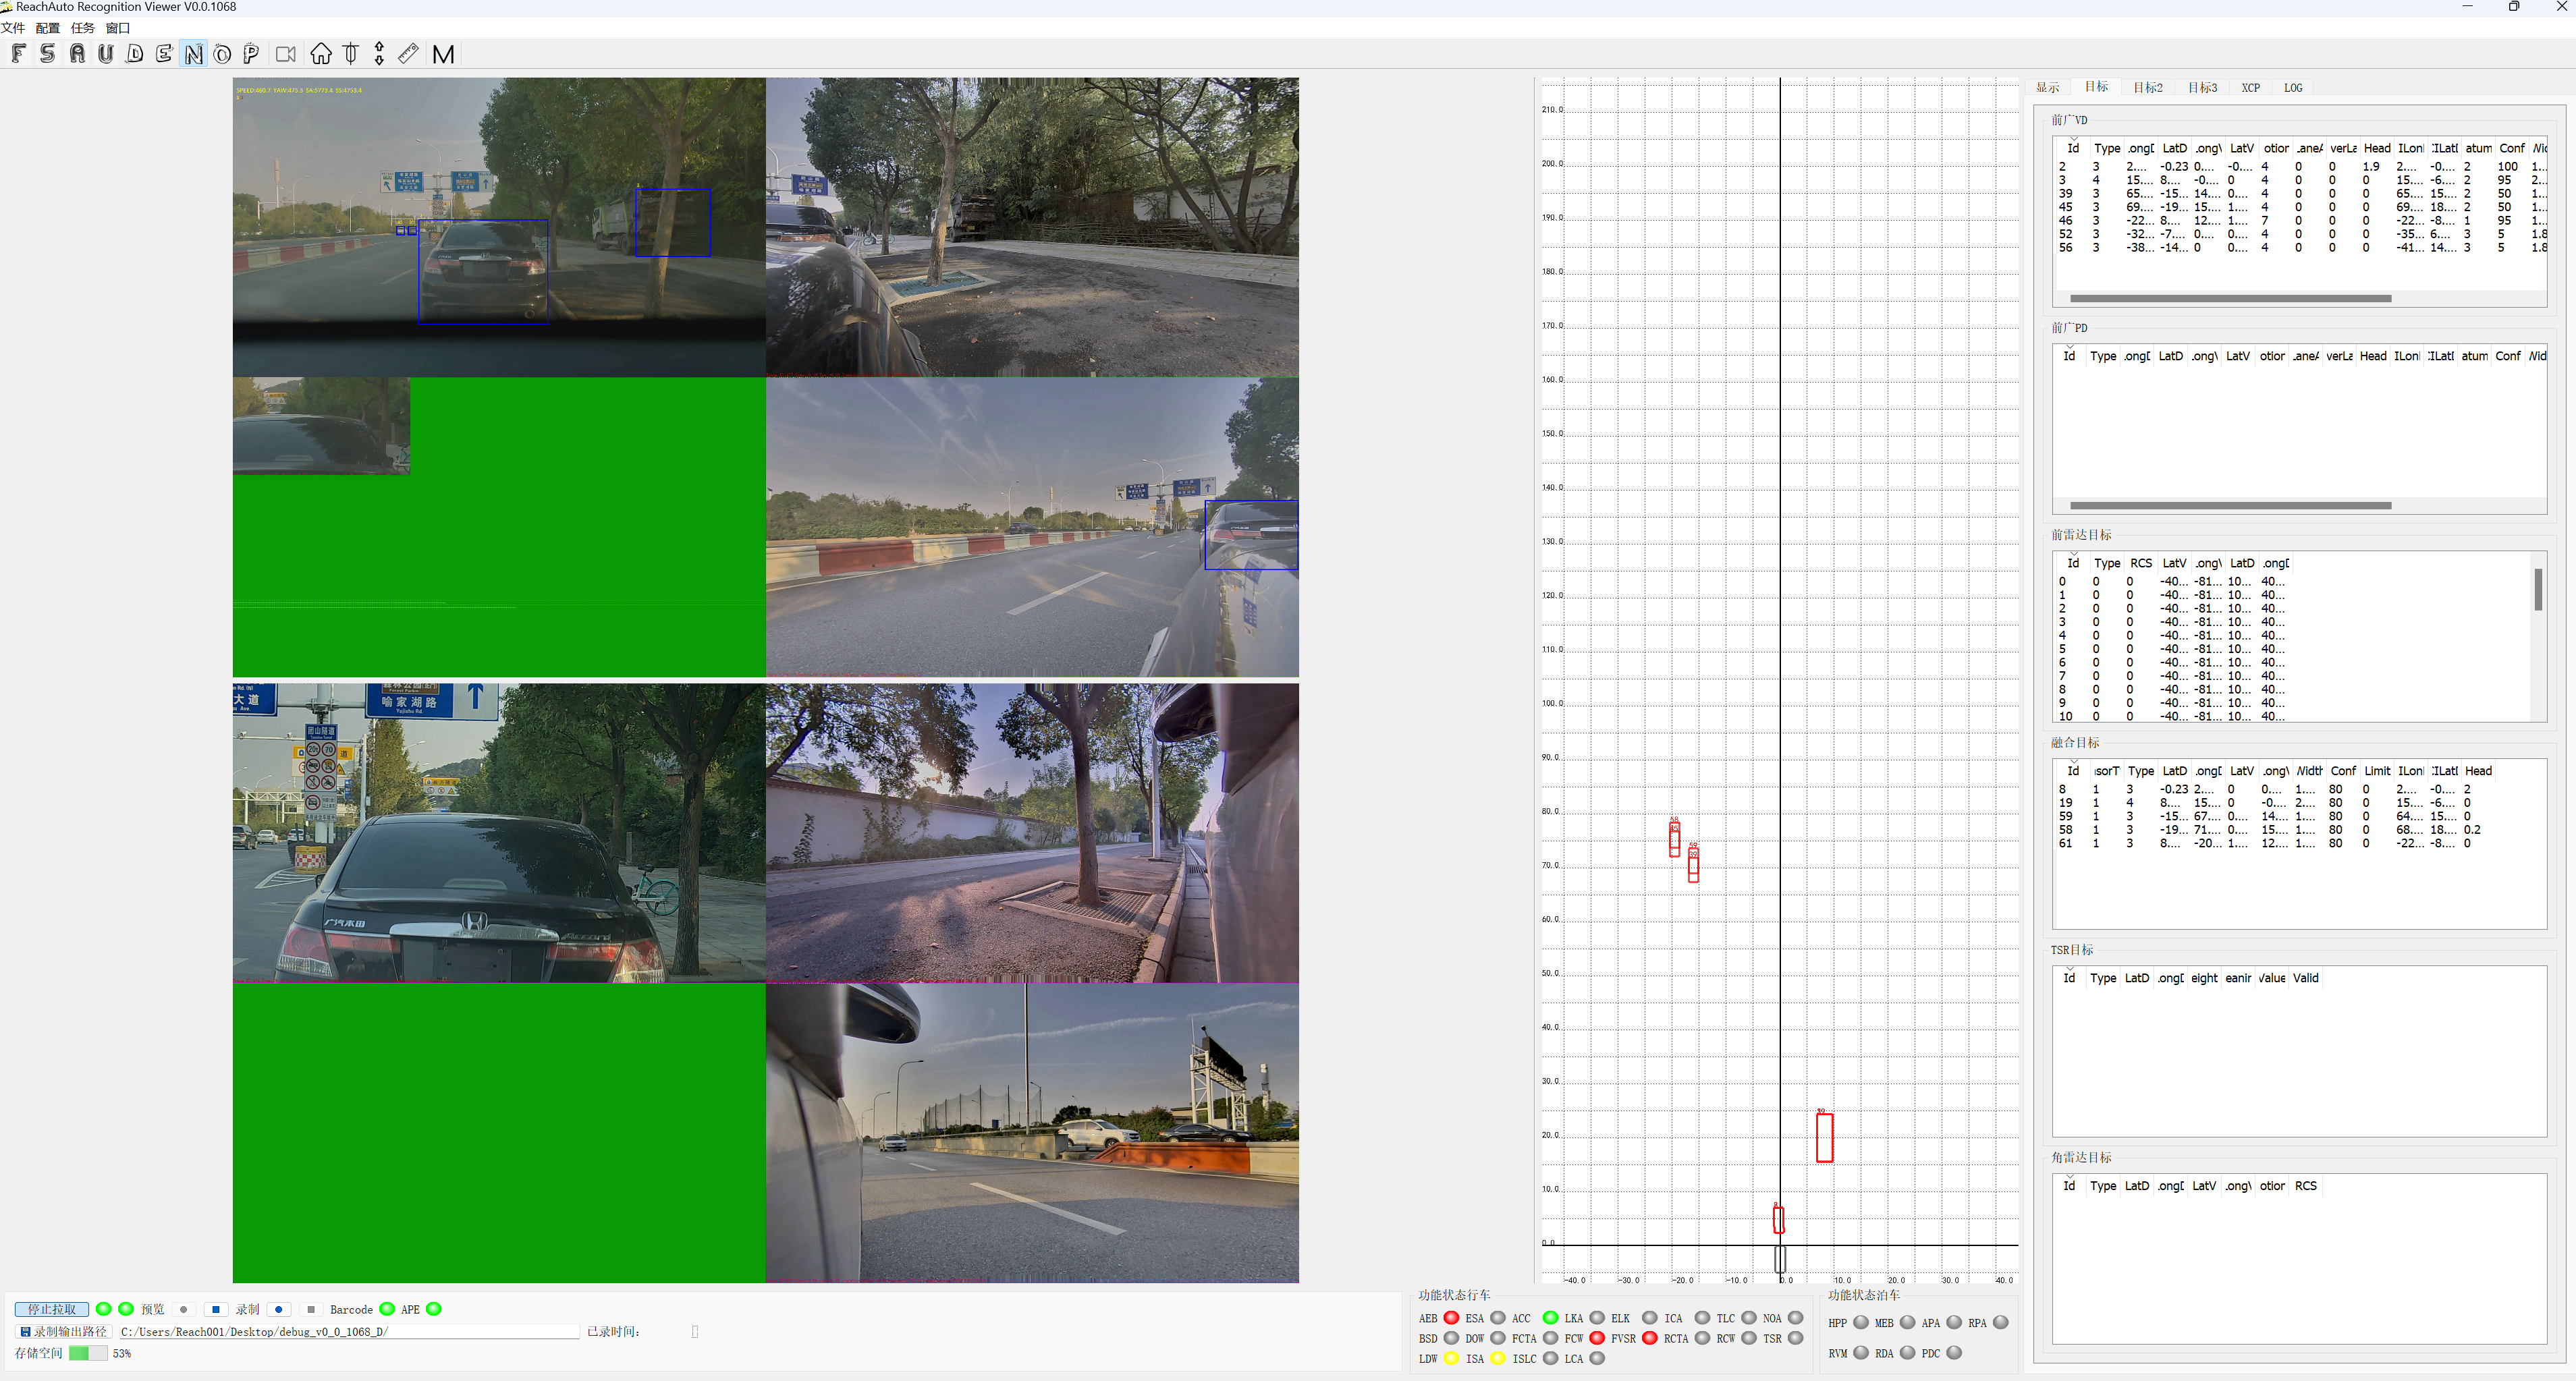Viewport: 2576px width, 1381px height.
Task: Sort TSR目标 table by Value column
Action: coord(2271,978)
